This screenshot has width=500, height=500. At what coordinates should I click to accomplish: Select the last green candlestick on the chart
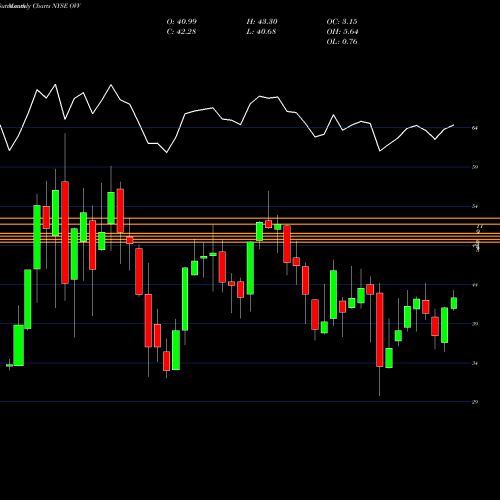(454, 303)
